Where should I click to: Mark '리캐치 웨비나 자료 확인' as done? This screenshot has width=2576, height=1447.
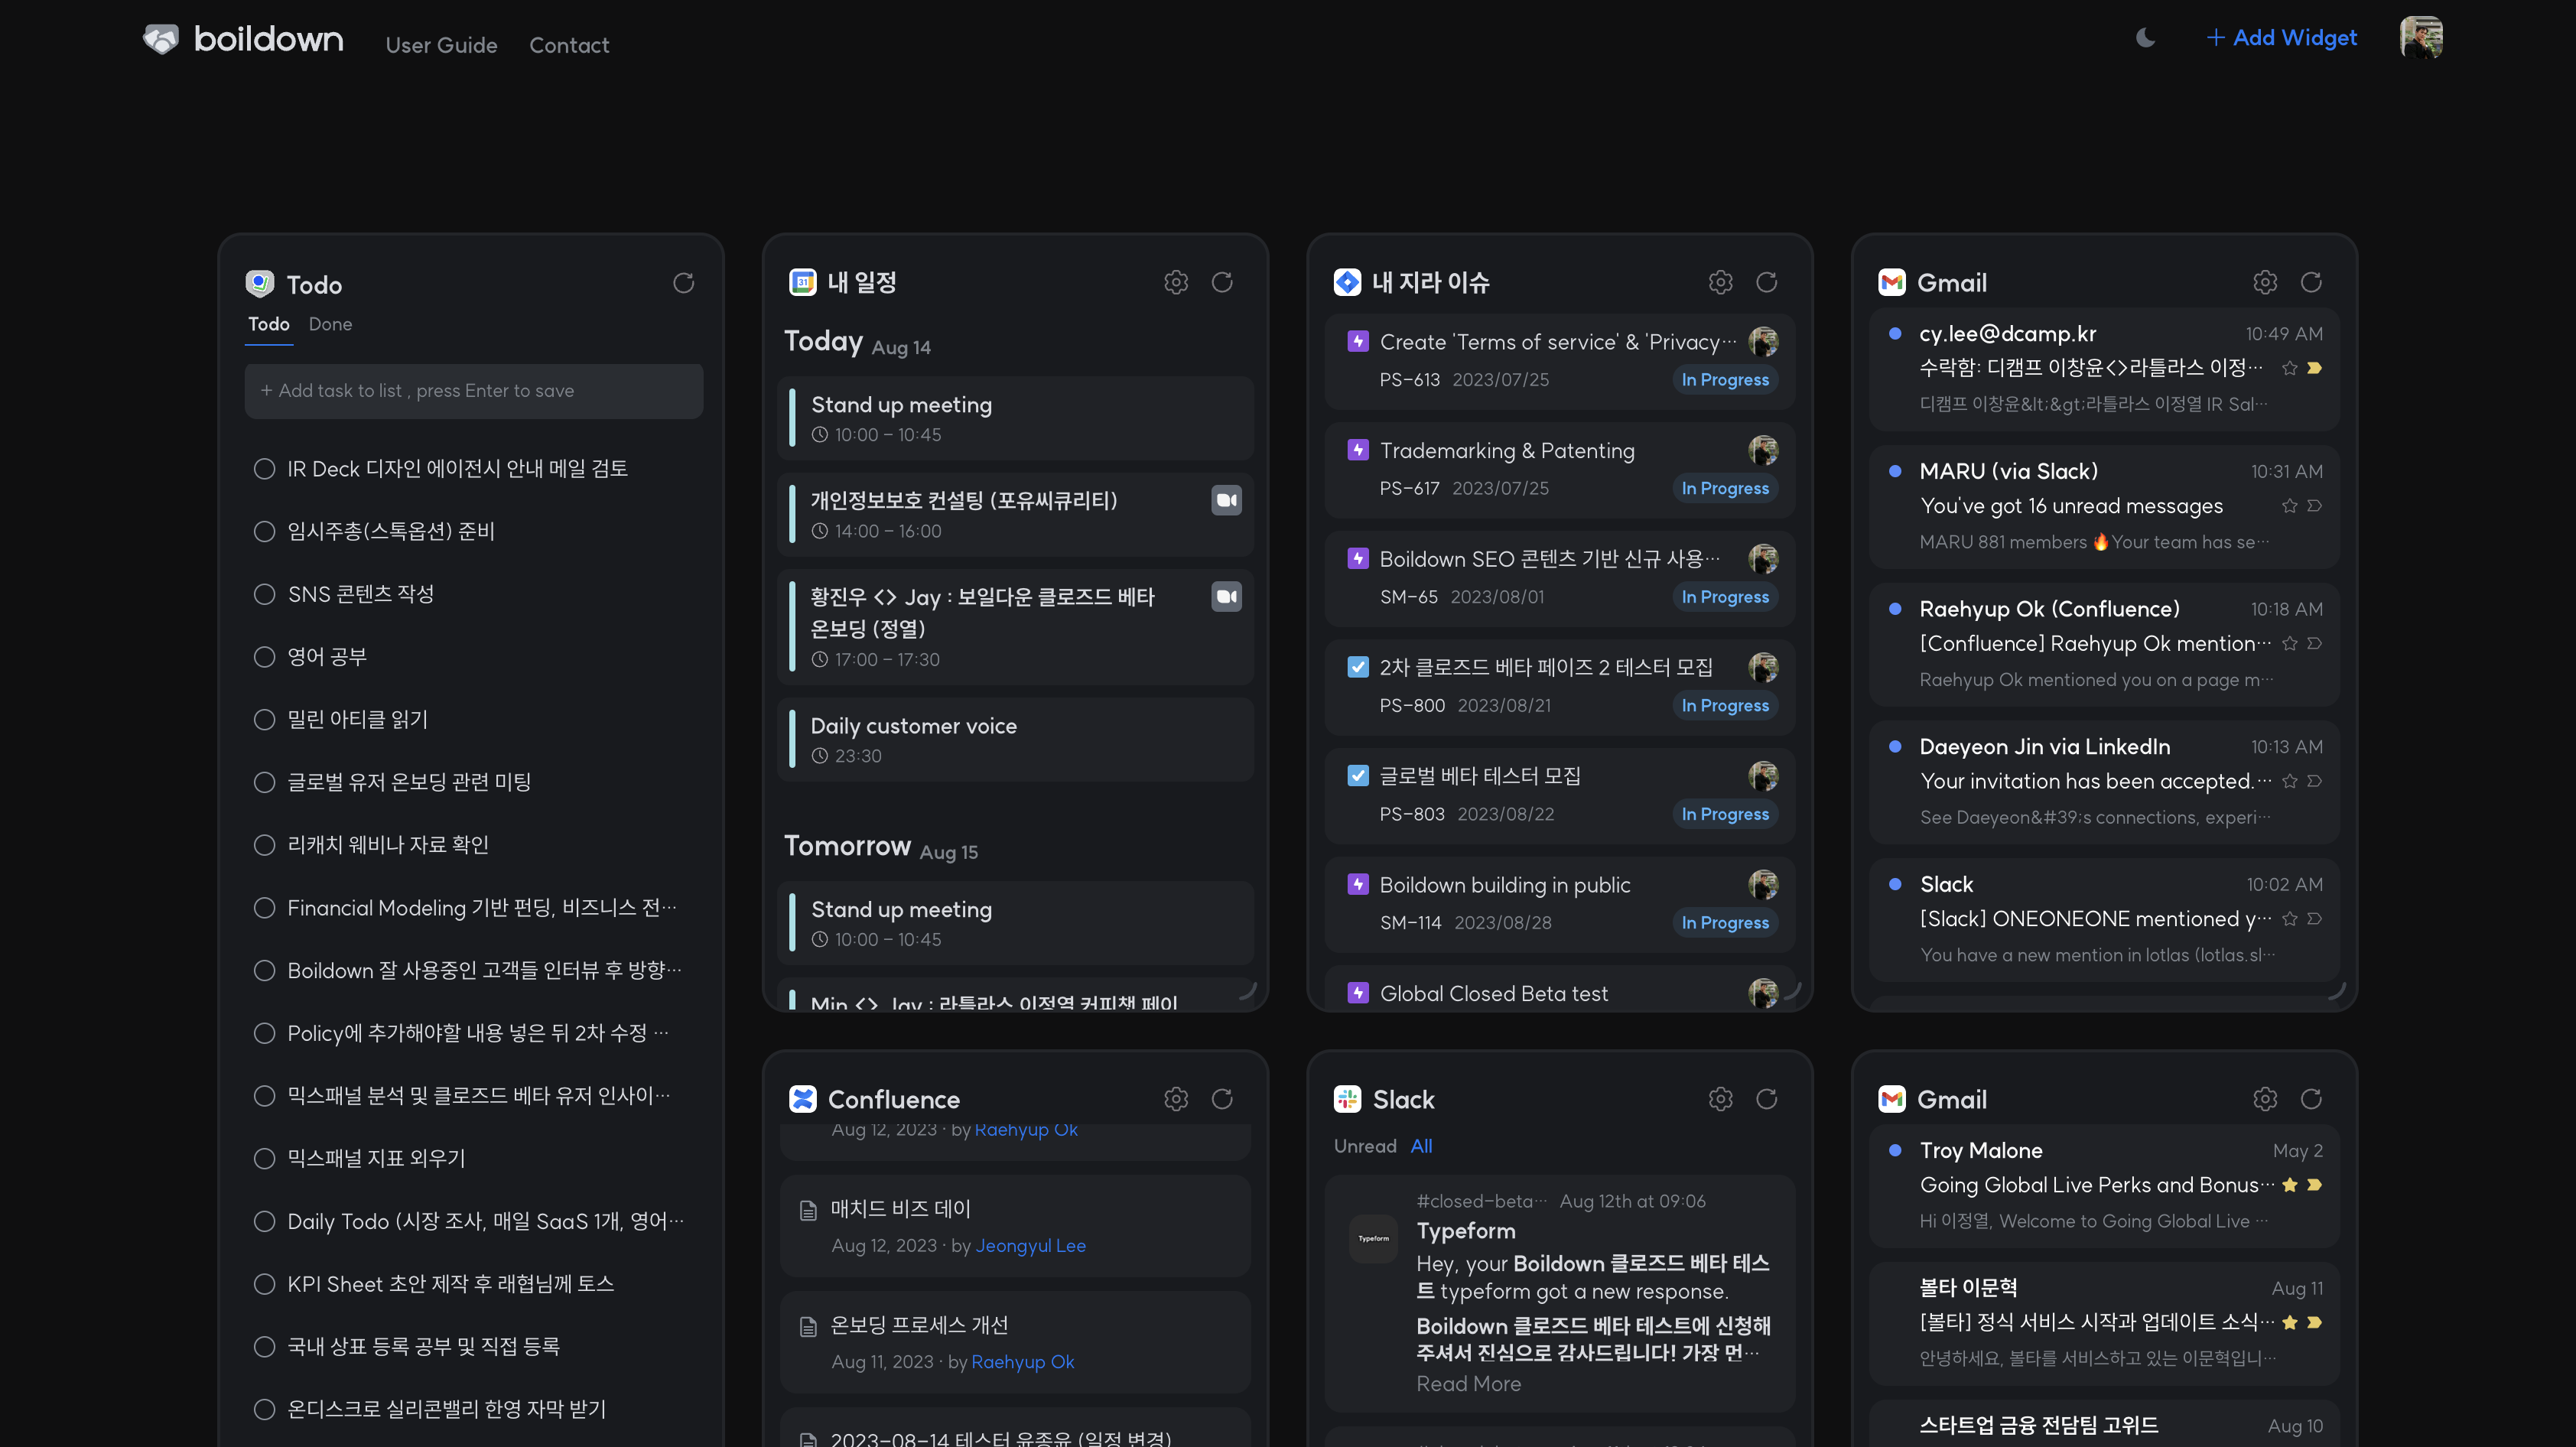click(x=264, y=845)
